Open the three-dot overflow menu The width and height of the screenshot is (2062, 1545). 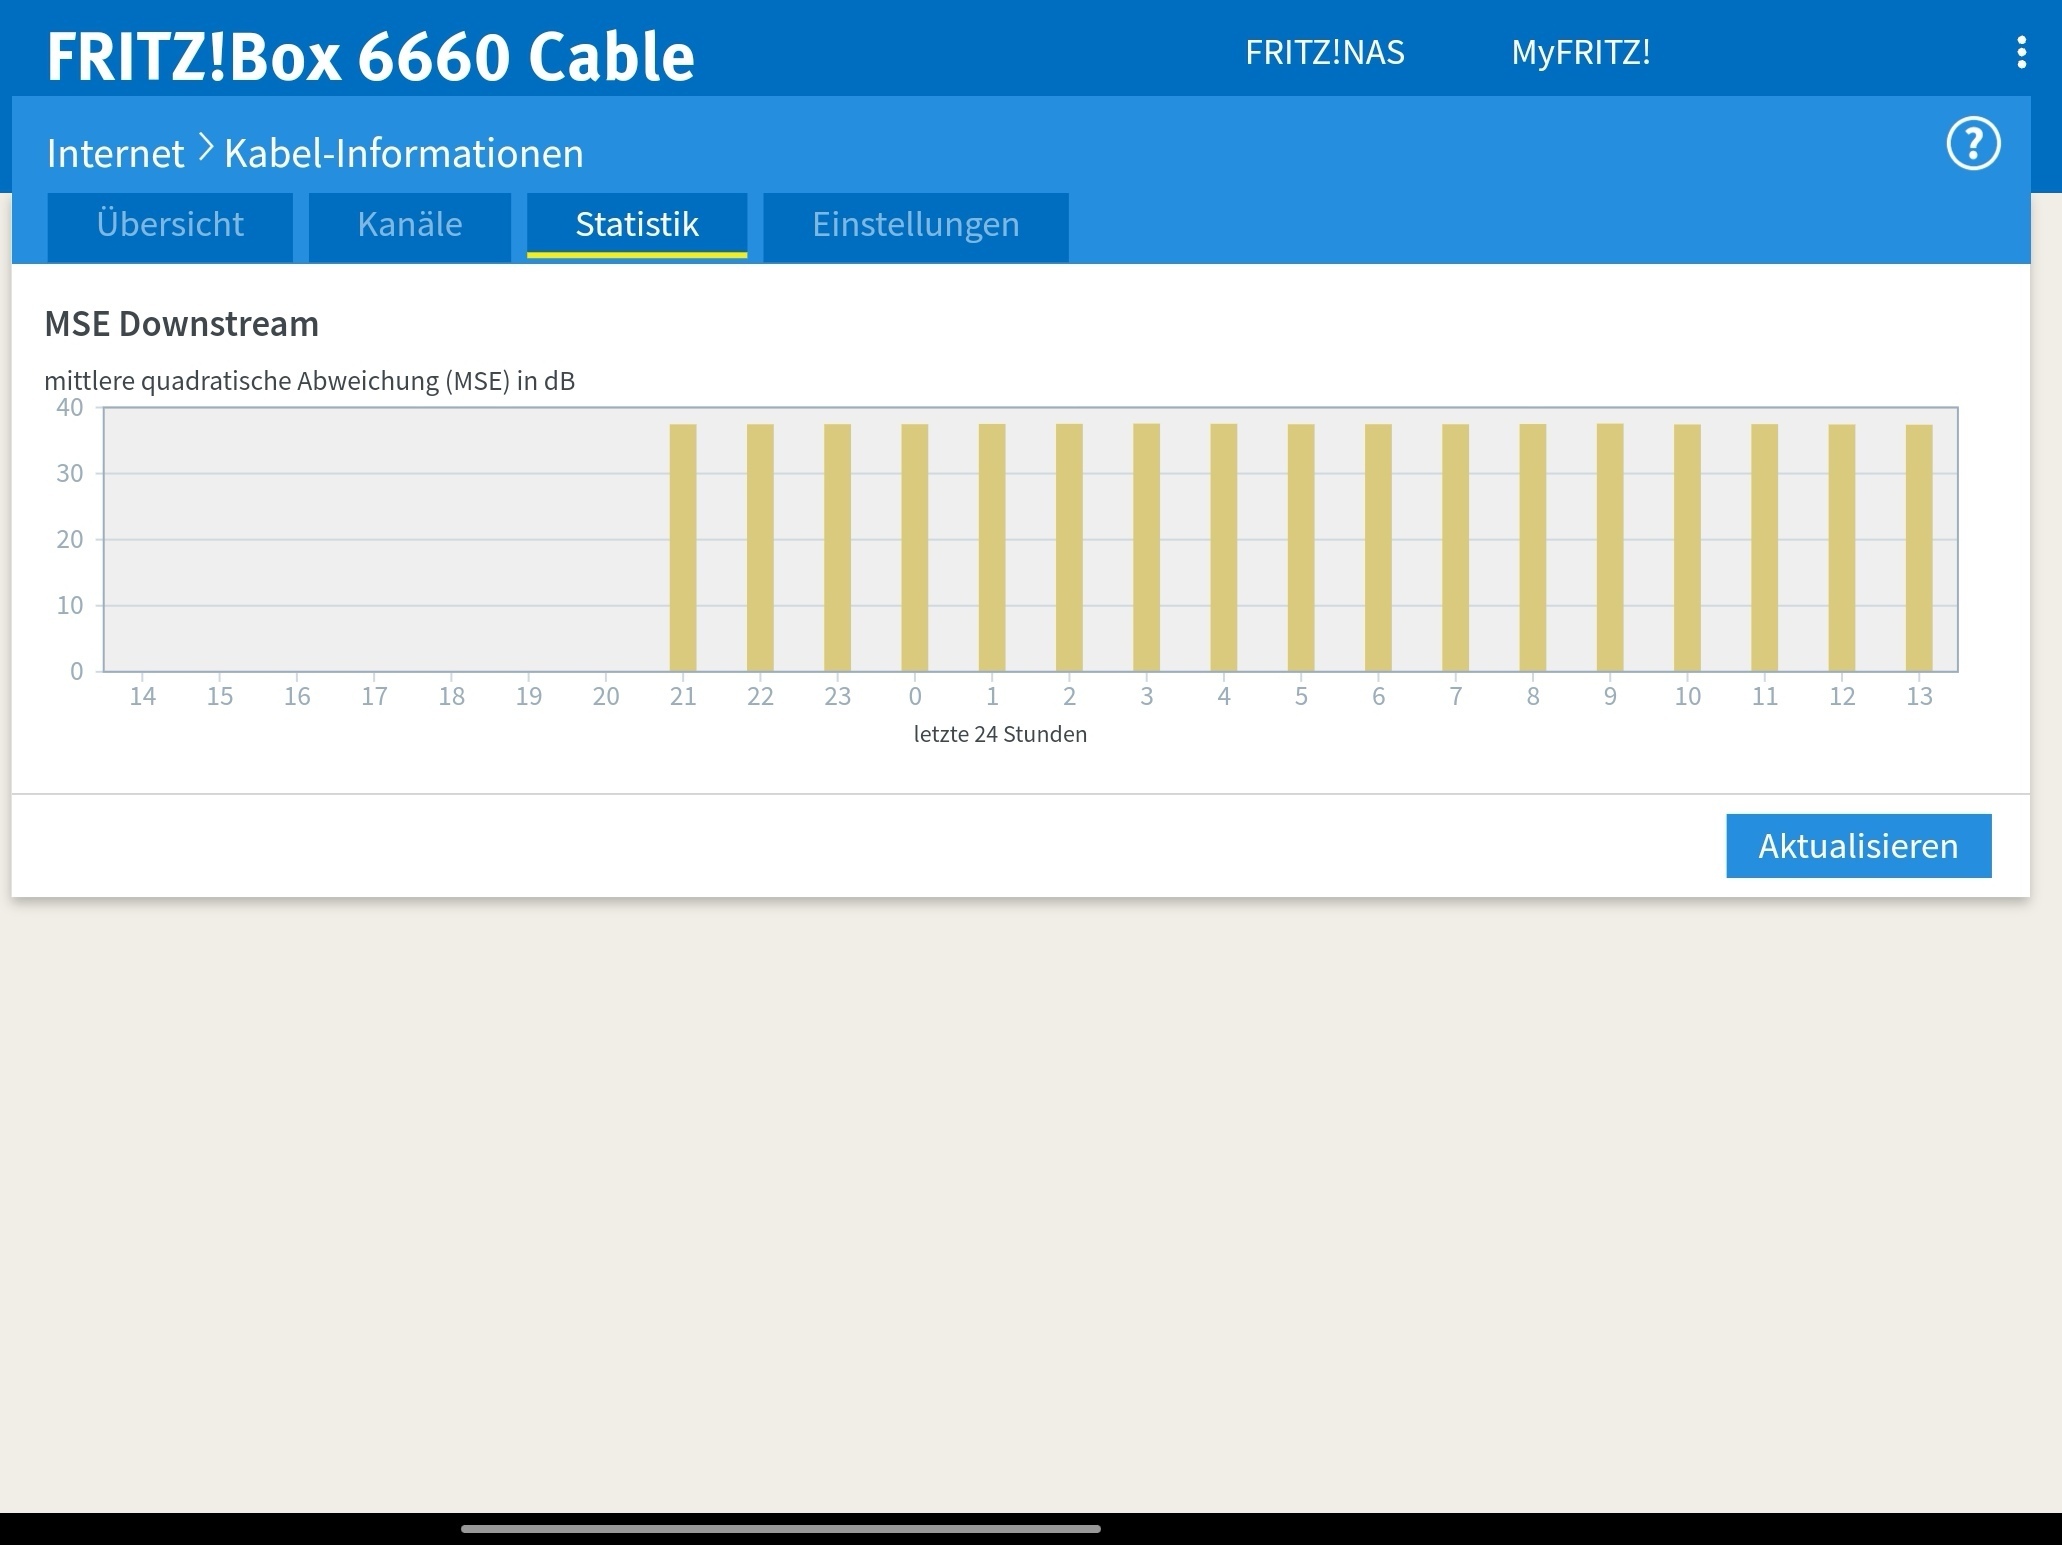pos(2021,52)
